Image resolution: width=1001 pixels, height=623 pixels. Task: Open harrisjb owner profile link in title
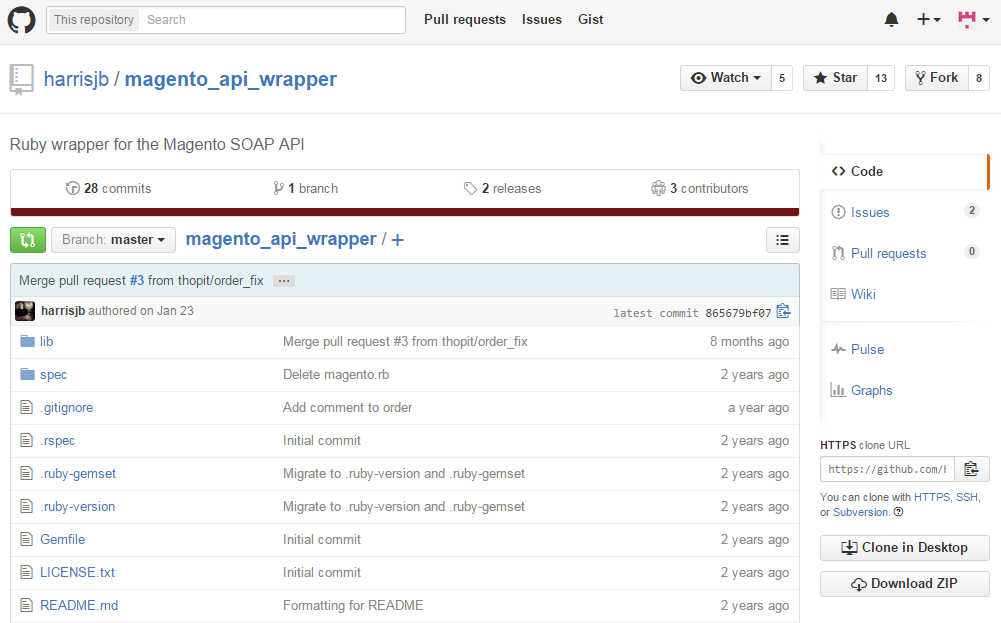coord(76,79)
